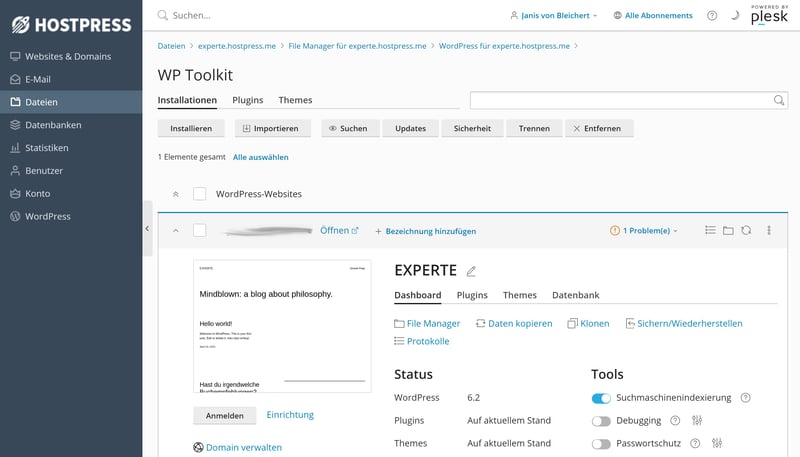Click the site preview thumbnail
Screen dimensions: 800x457
click(282, 326)
